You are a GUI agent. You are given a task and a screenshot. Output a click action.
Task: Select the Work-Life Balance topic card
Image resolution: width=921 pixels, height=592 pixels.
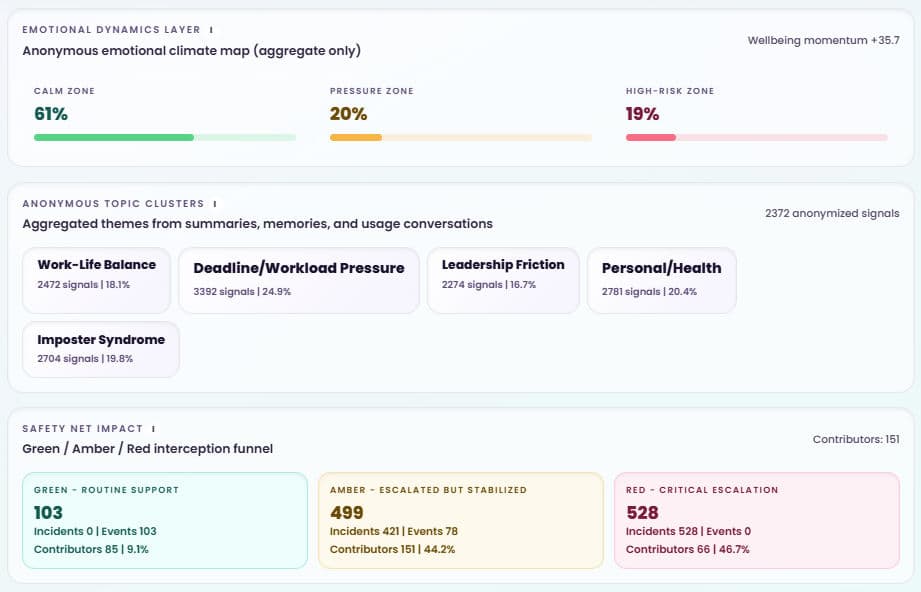click(x=98, y=279)
